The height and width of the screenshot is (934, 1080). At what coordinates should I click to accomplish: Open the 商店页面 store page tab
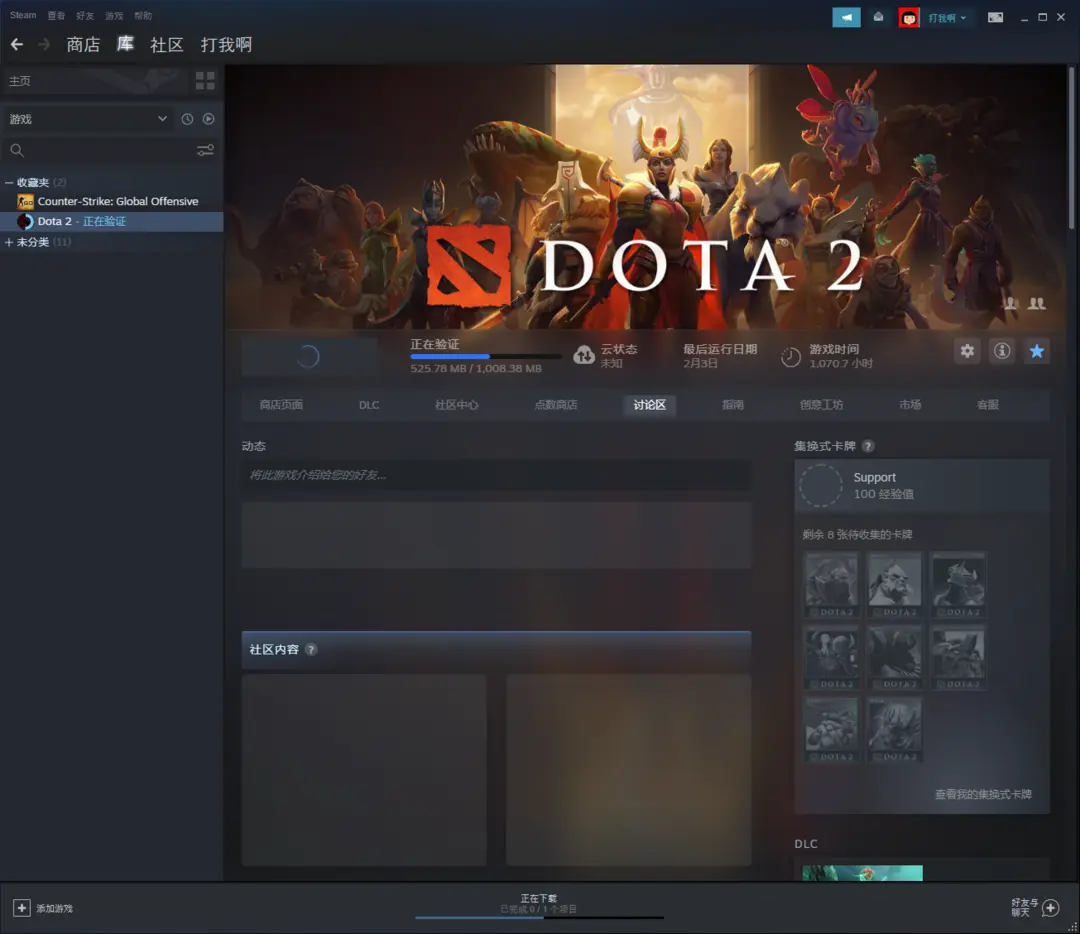click(x=281, y=404)
